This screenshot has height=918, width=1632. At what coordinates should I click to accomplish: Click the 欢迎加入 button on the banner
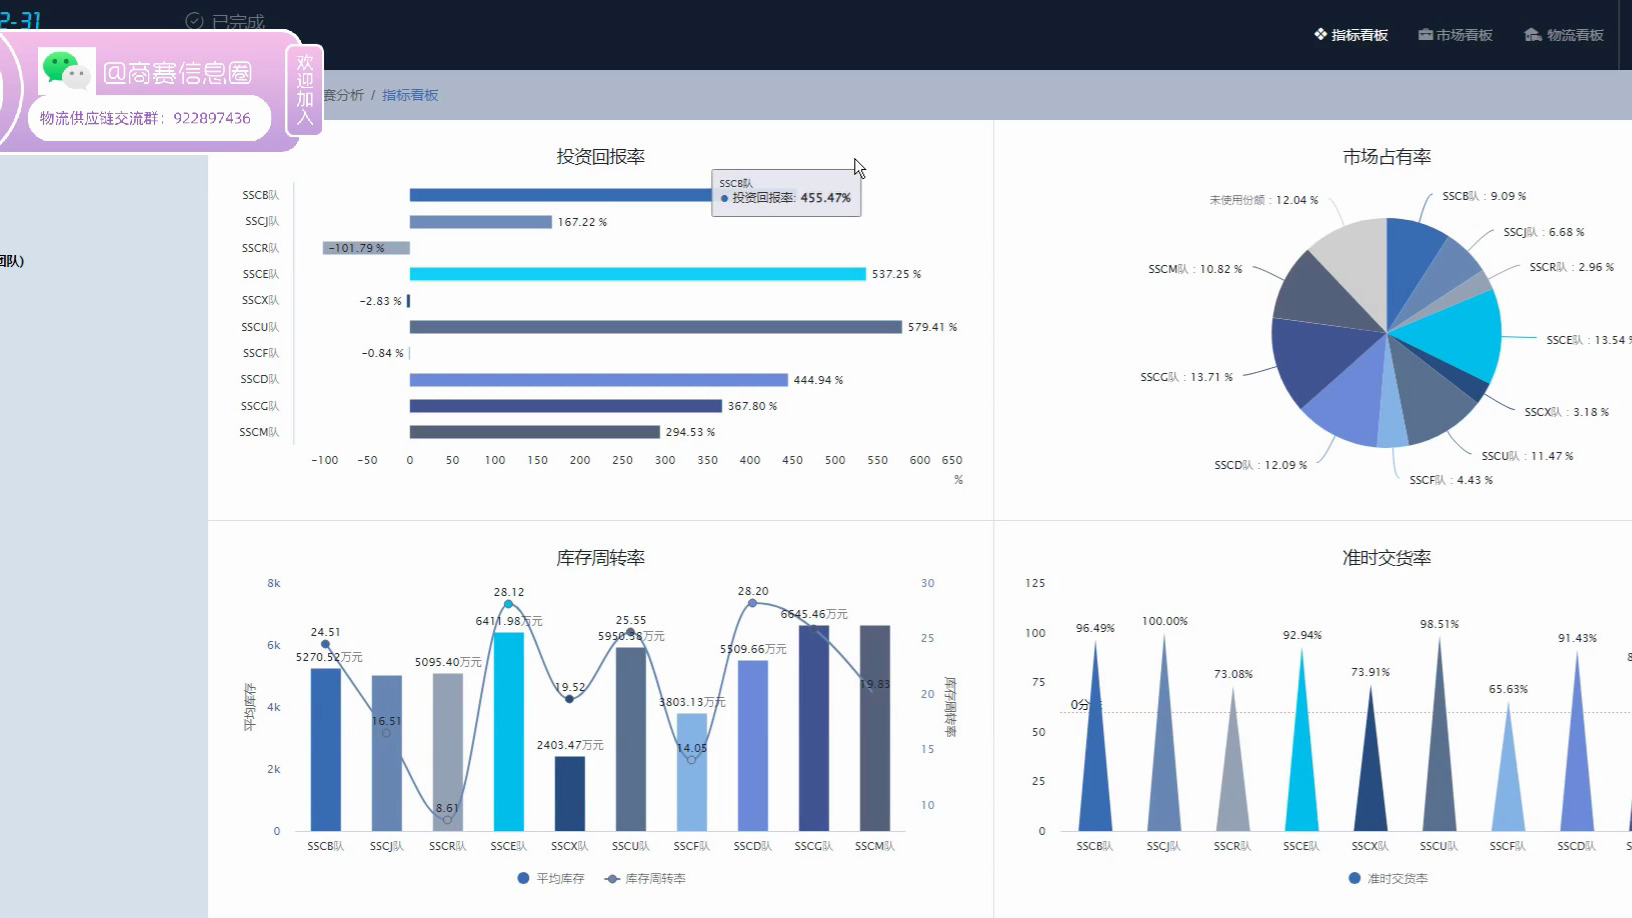click(x=305, y=90)
